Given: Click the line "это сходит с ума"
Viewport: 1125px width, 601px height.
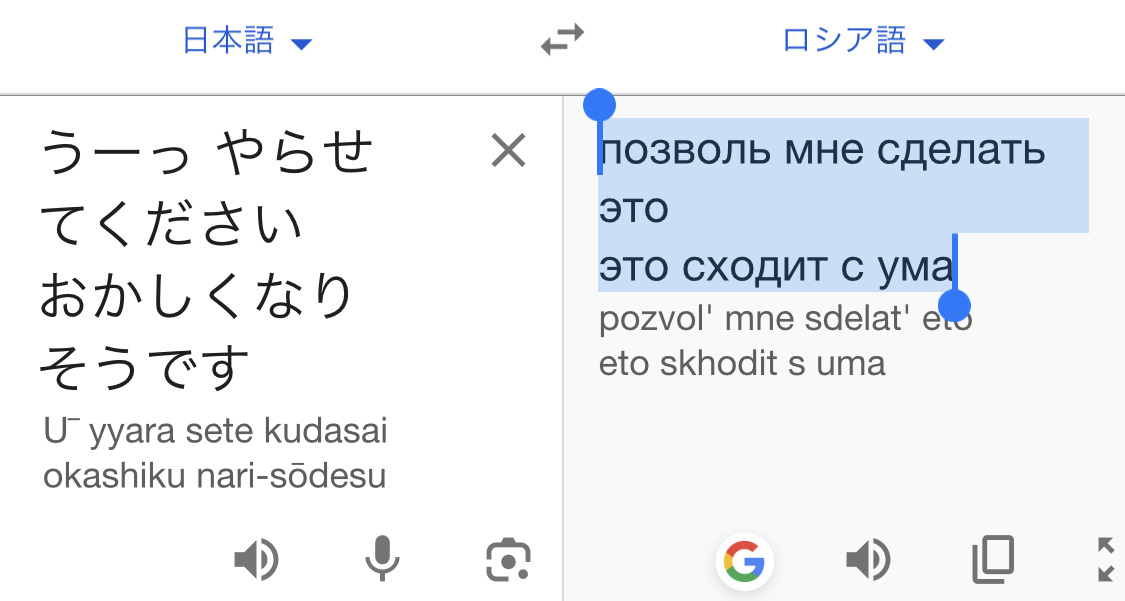Looking at the screenshot, I should [x=775, y=266].
